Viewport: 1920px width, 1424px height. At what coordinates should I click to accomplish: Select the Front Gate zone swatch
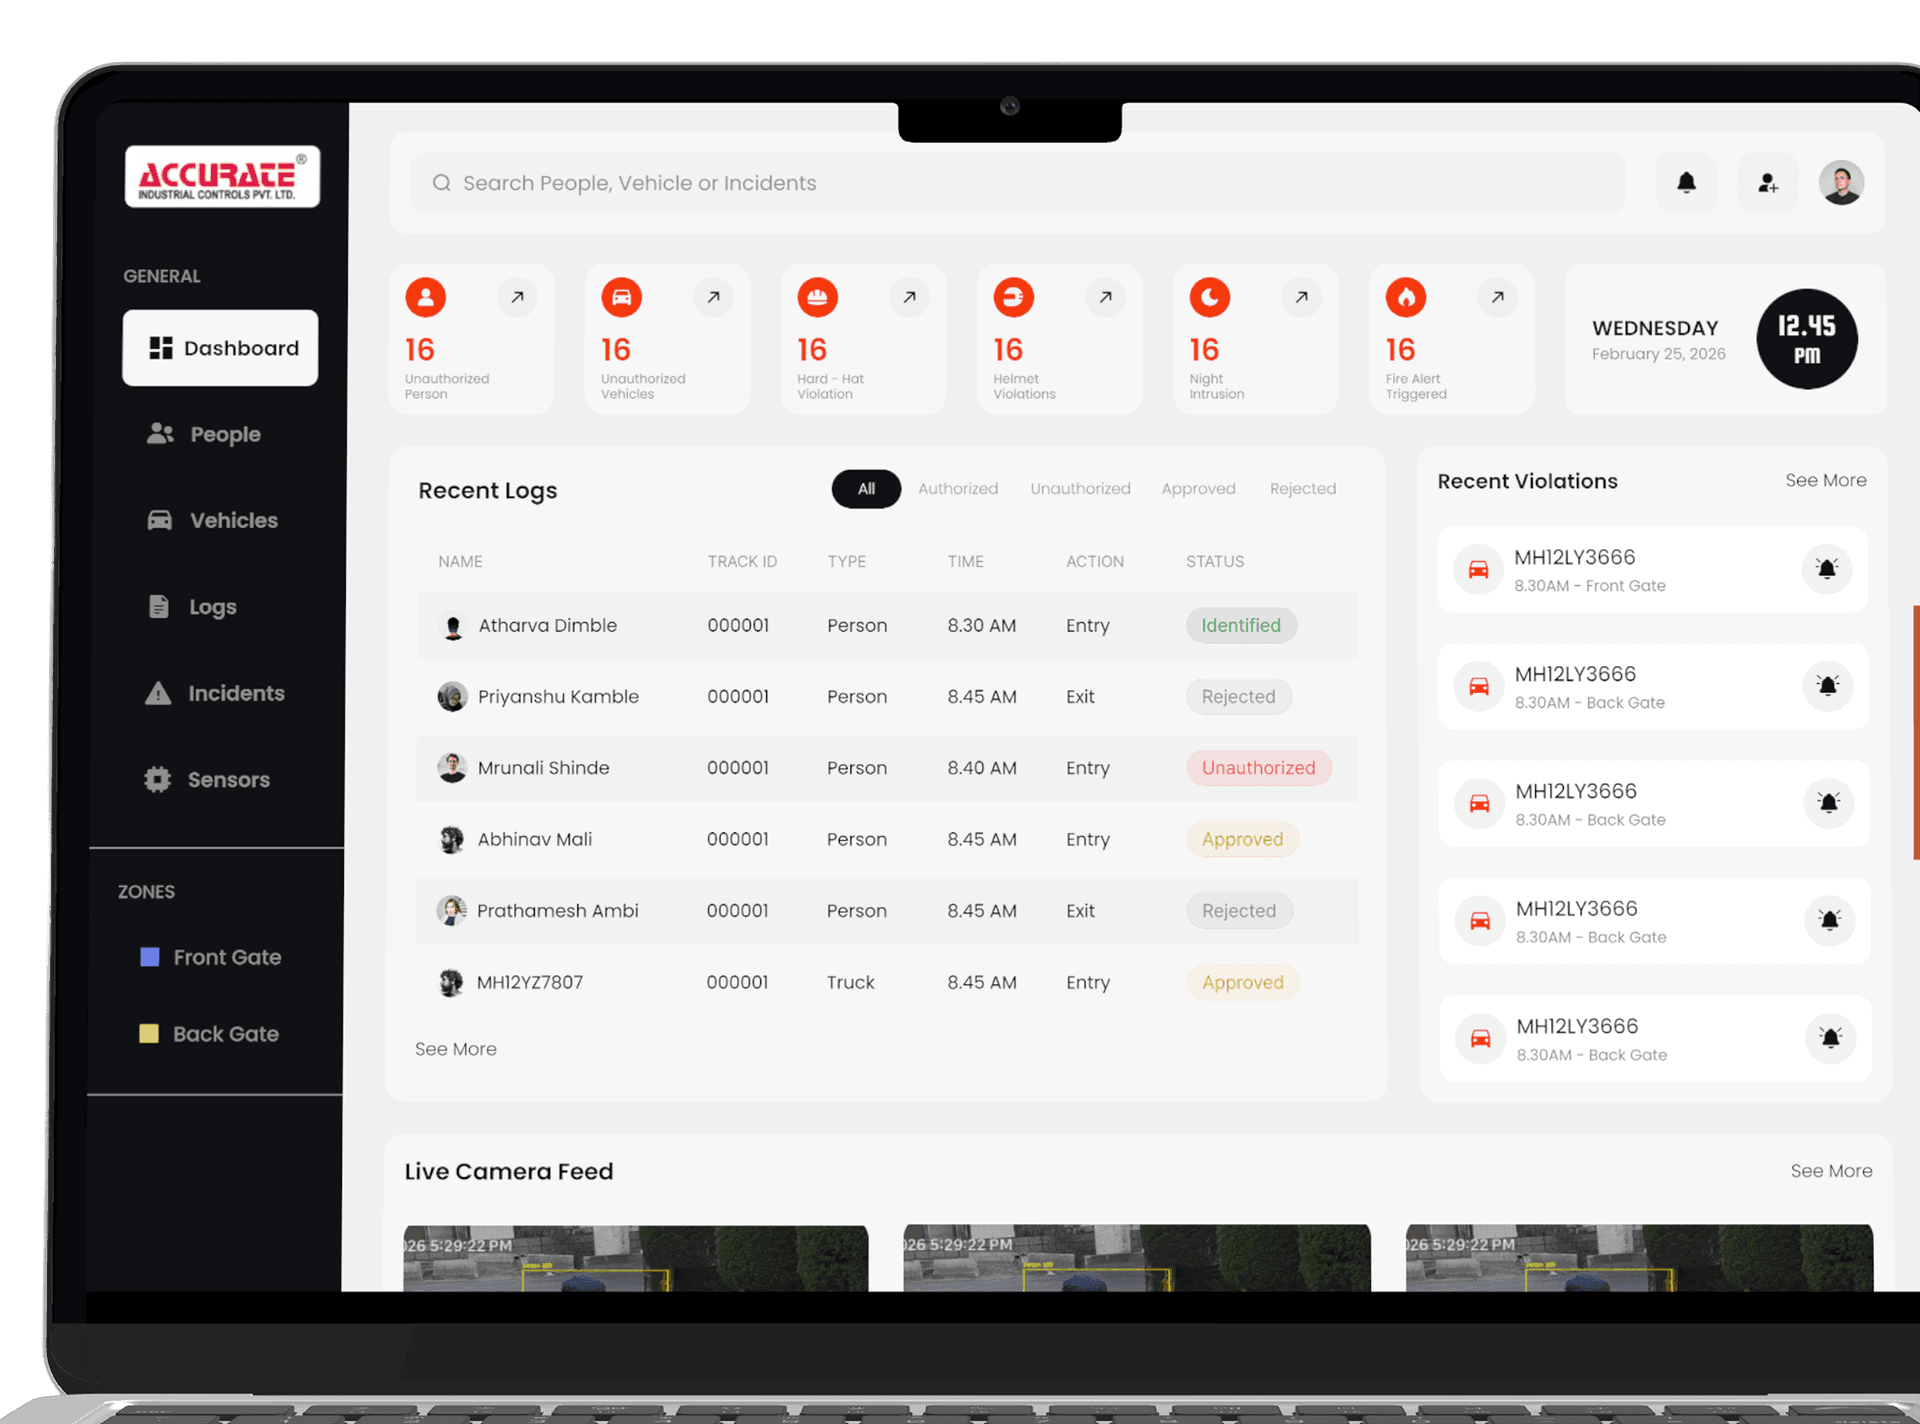point(150,957)
